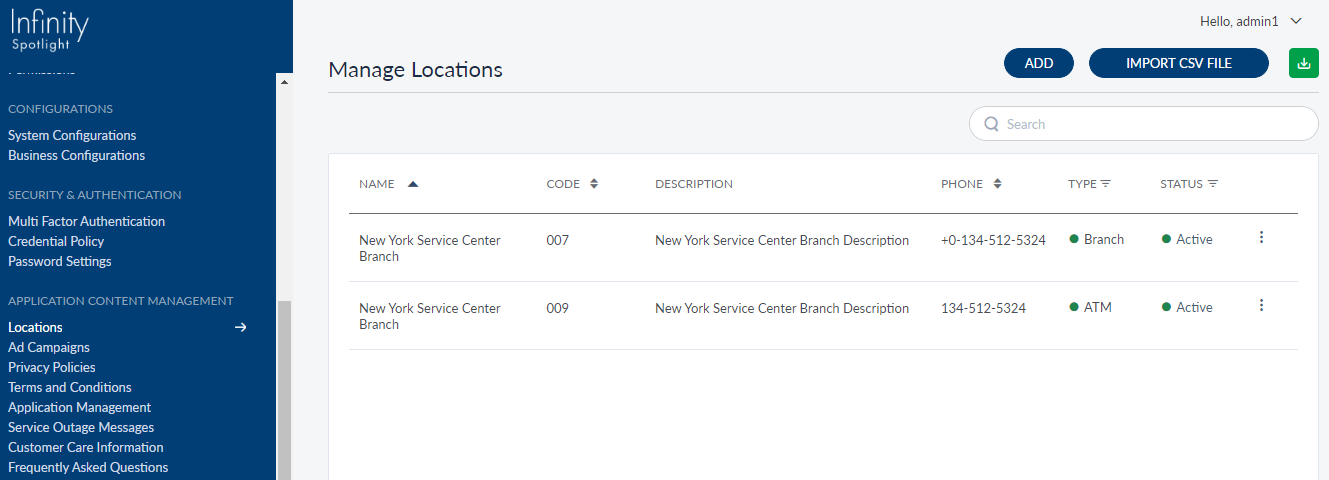
Task: Navigate to System Configurations
Action: click(x=72, y=135)
